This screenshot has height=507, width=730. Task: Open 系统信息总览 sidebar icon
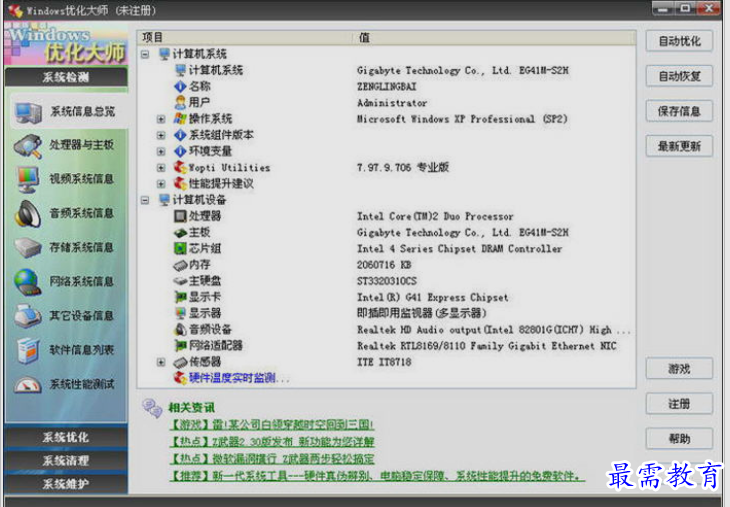pyautogui.click(x=28, y=112)
